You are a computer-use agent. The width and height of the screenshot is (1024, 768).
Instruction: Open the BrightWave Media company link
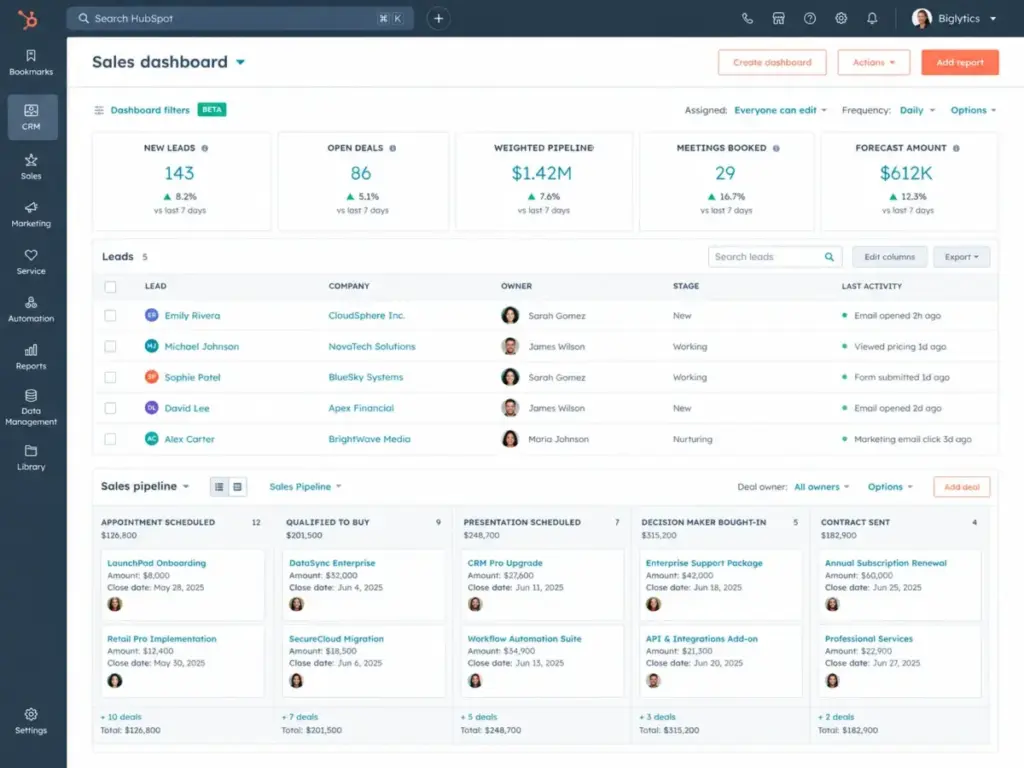point(369,439)
